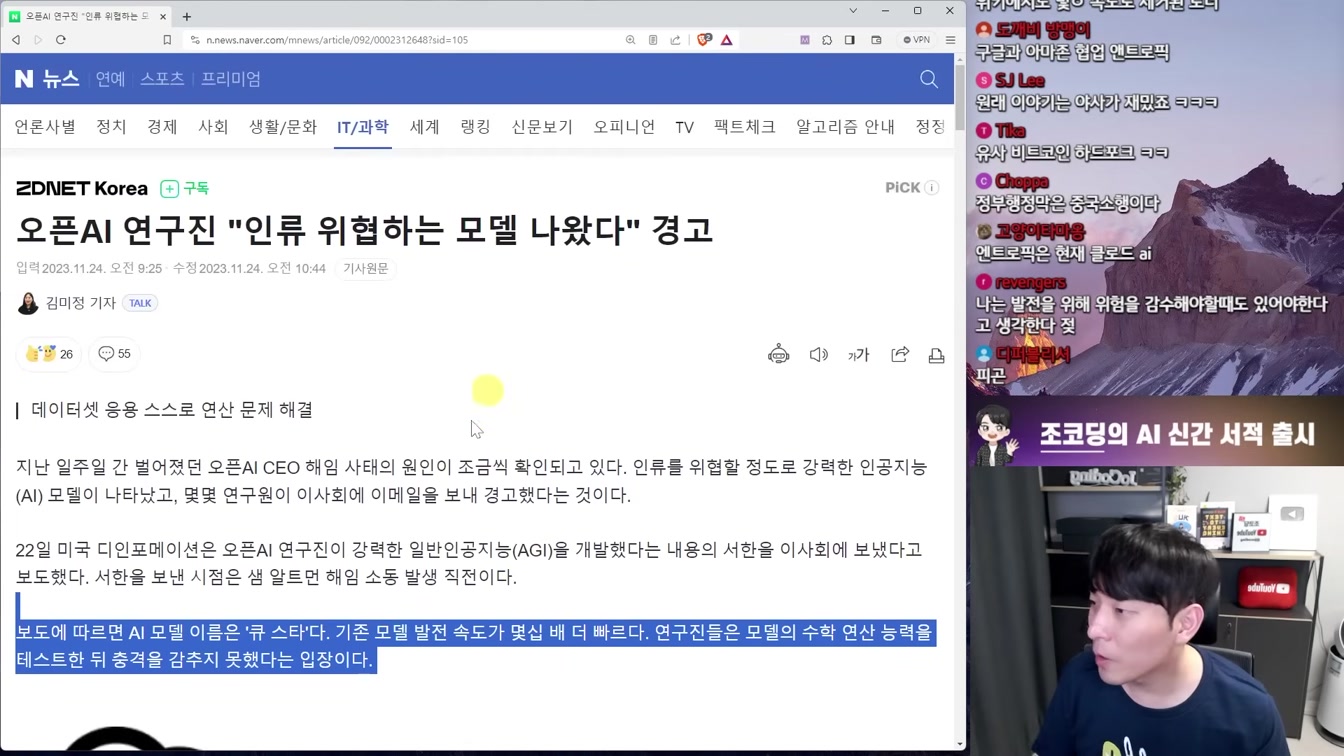This screenshot has height=756, width=1344.
Task: Open the purple M extension icon
Action: point(805,40)
